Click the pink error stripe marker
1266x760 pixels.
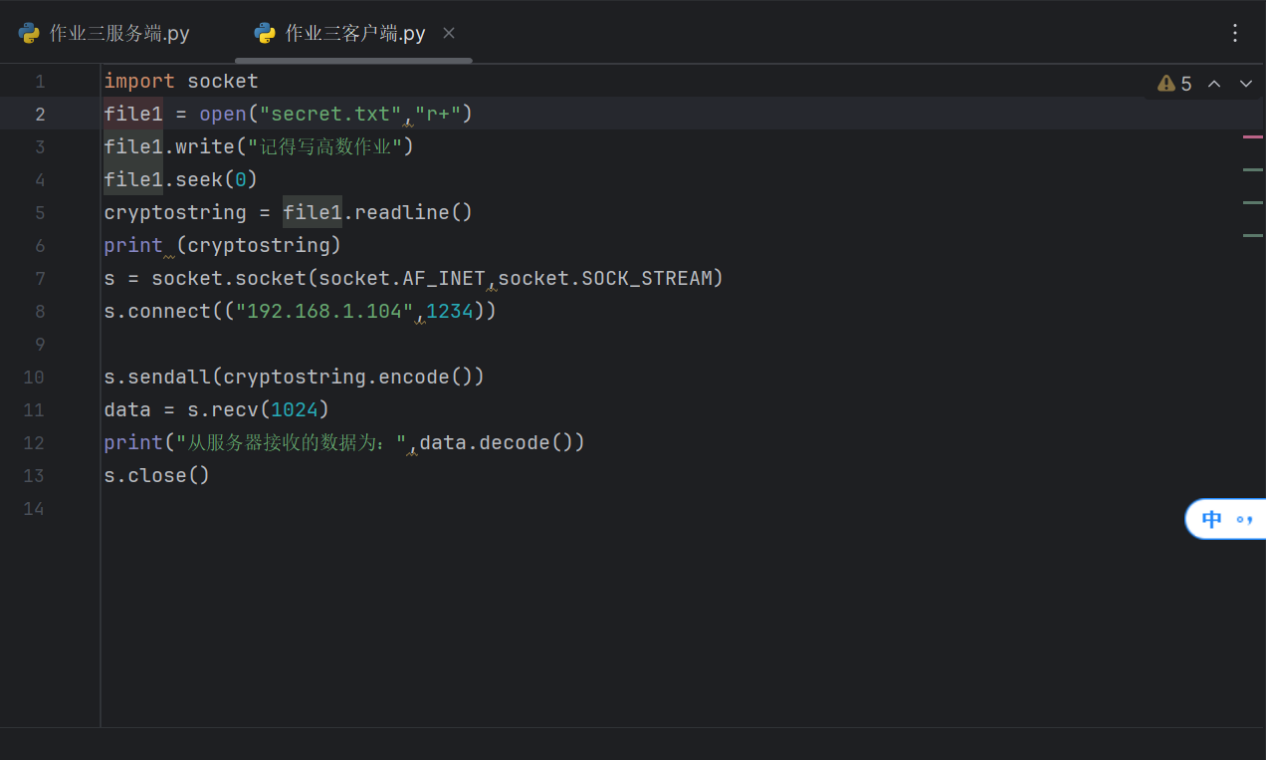(1252, 137)
